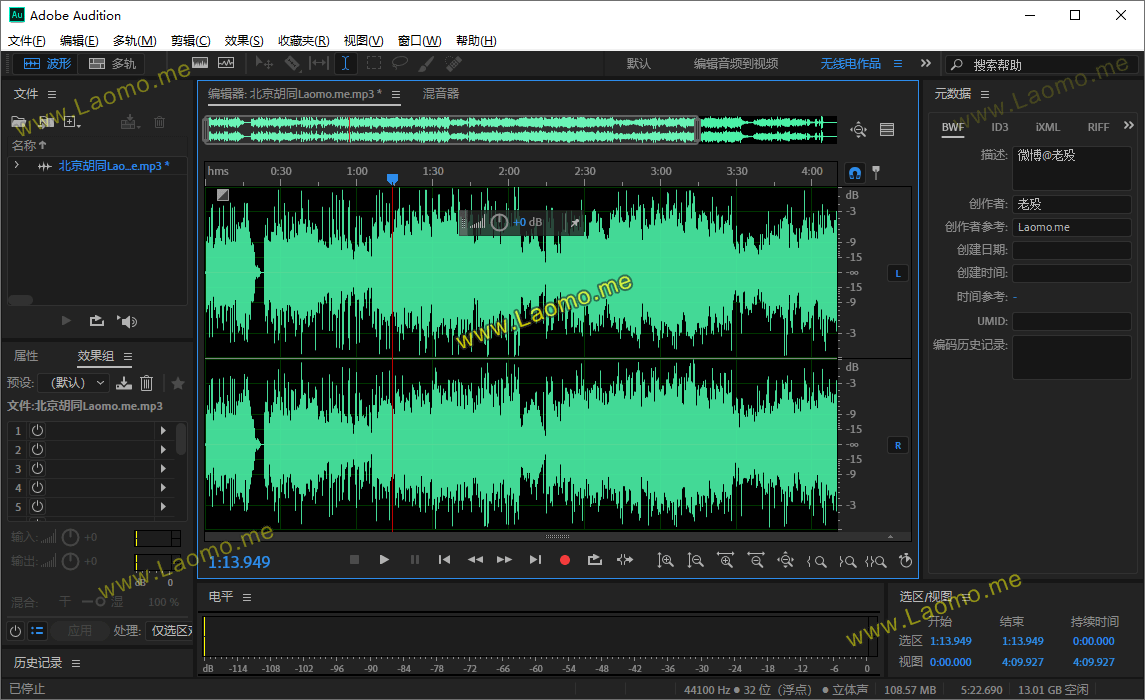The width and height of the screenshot is (1145, 700).
Task: Open the 文件(F) menu
Action: tap(26, 41)
